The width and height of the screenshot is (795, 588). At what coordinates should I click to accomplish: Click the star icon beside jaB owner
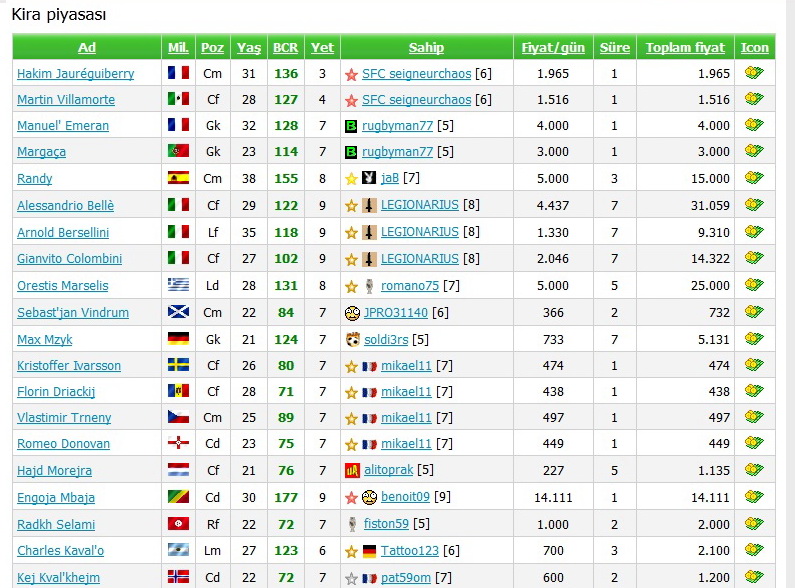coord(351,179)
